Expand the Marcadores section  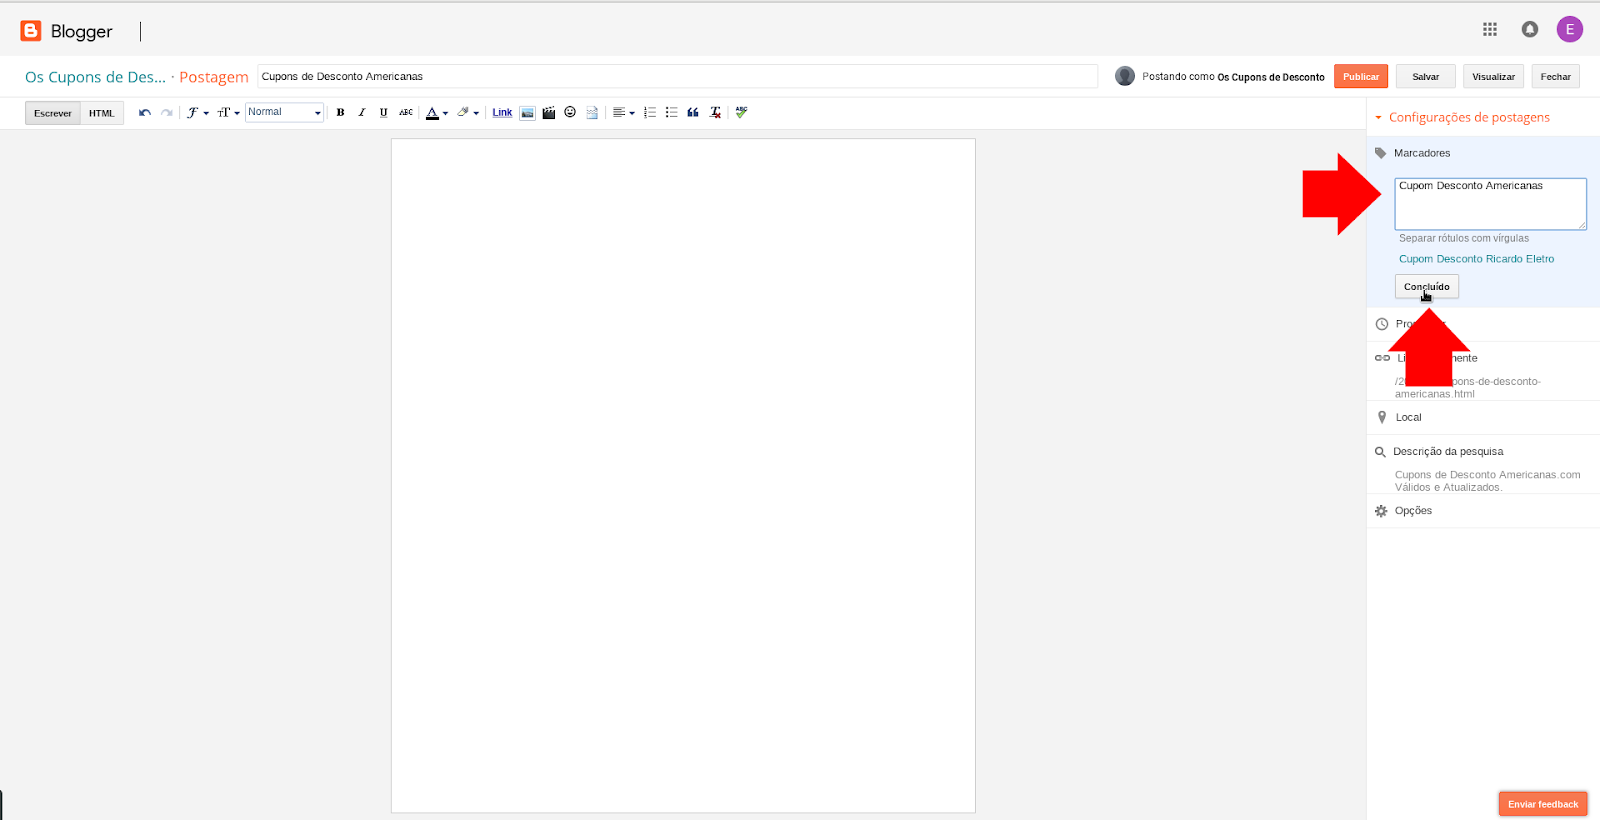click(x=1422, y=153)
